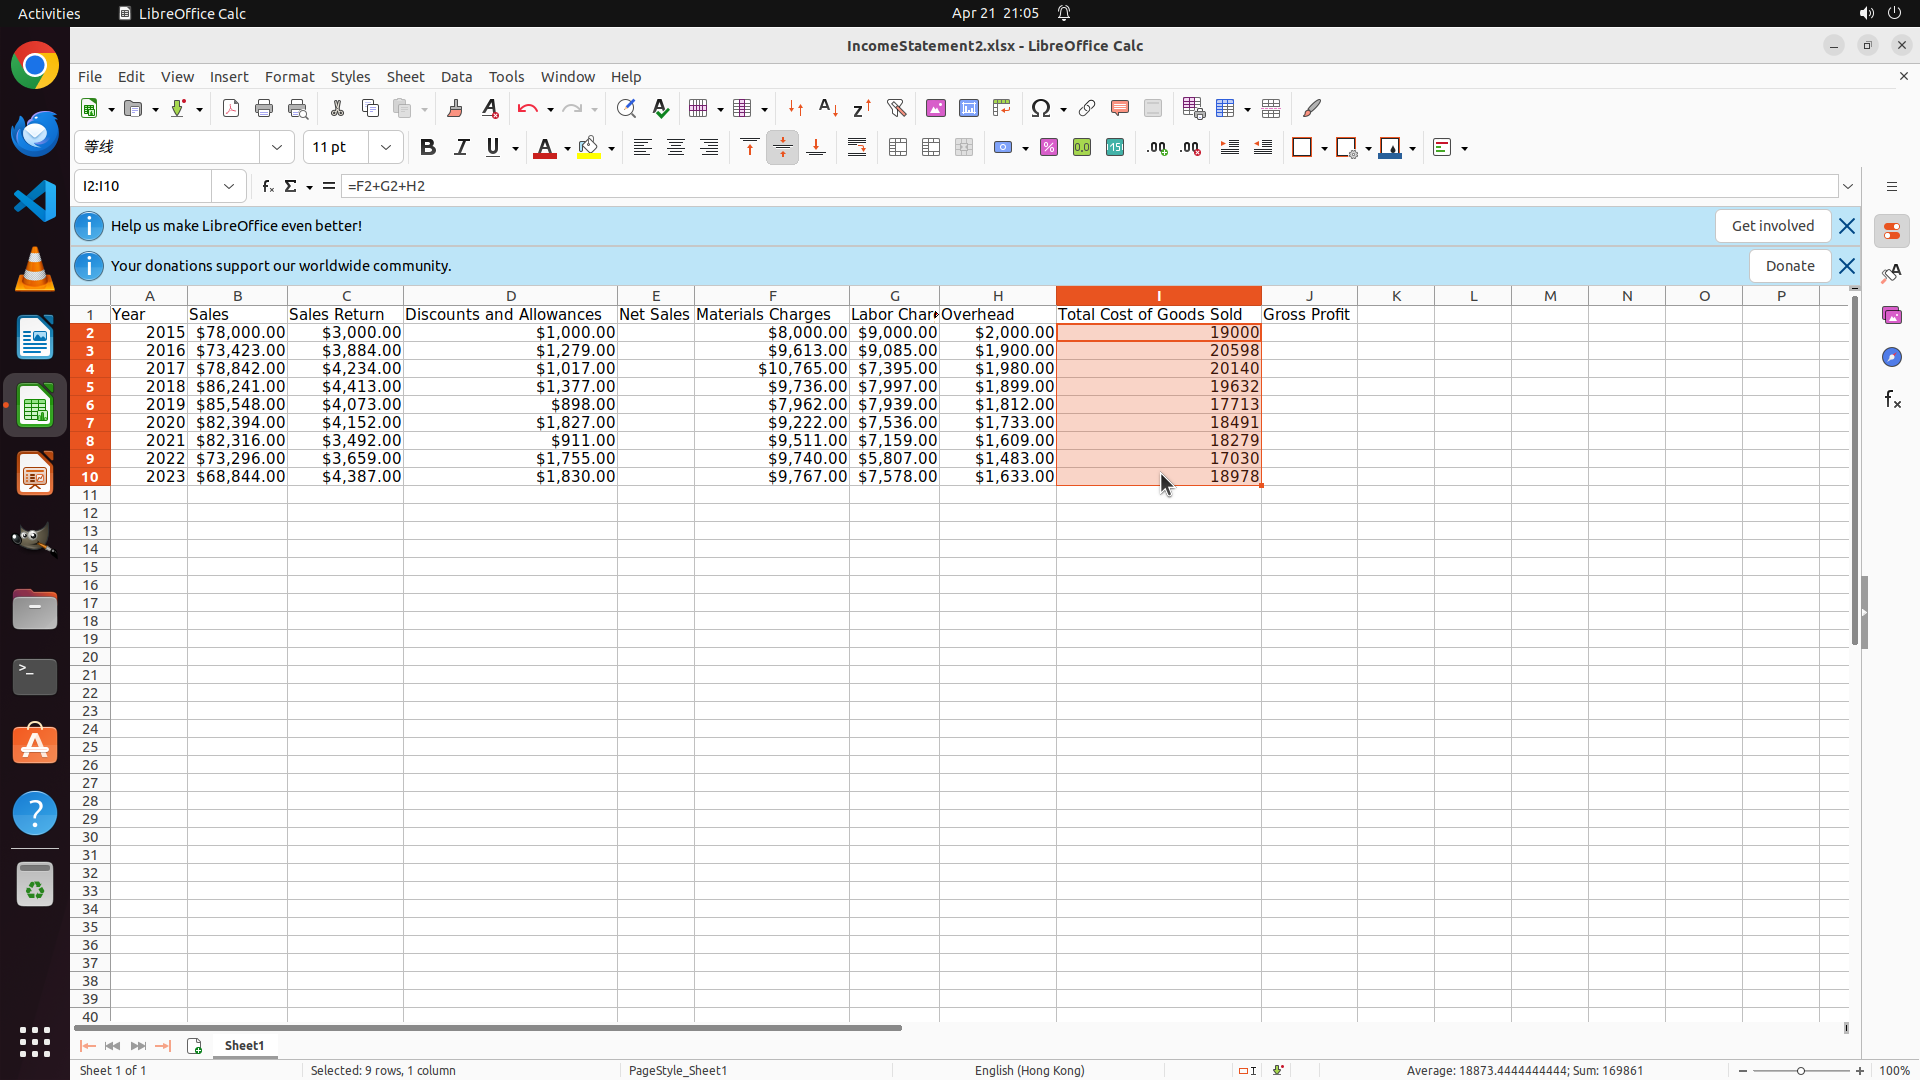
Task: Open the Function Wizard beside the formula bar
Action: 267,186
